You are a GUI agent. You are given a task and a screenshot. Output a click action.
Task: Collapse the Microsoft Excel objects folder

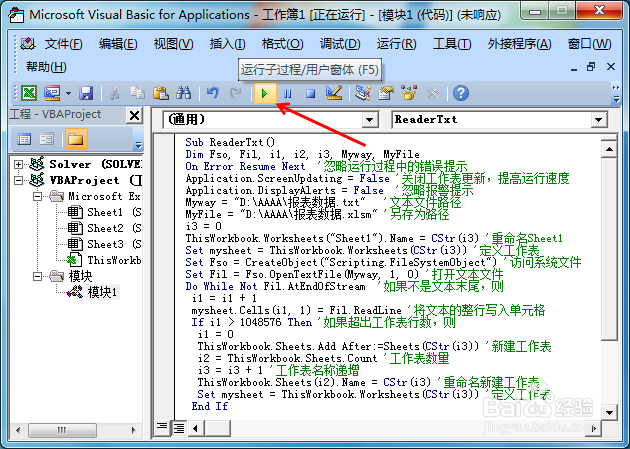[37, 196]
